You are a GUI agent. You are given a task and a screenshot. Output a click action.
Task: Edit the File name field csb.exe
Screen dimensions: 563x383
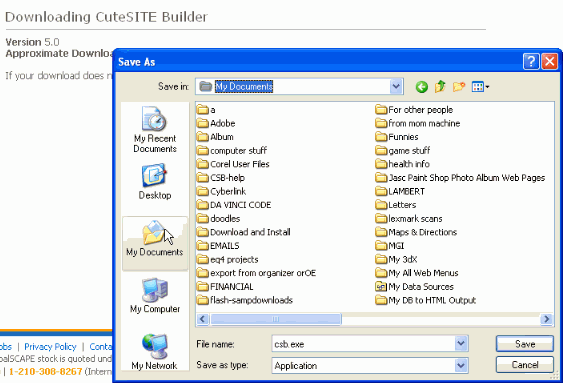tap(363, 344)
